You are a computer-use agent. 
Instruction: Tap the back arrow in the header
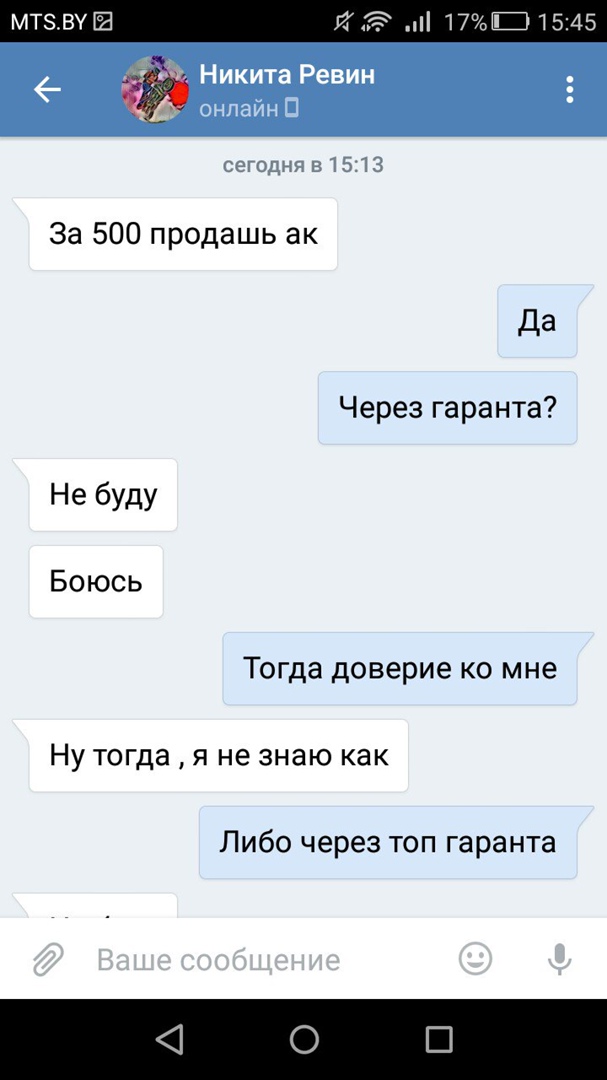(48, 90)
